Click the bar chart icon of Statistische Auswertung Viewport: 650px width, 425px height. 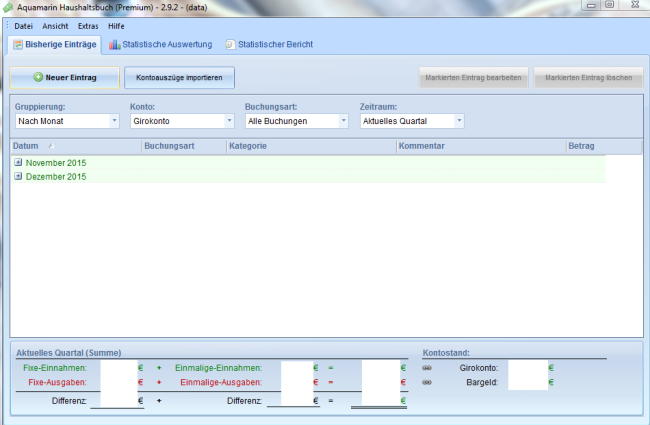(115, 45)
